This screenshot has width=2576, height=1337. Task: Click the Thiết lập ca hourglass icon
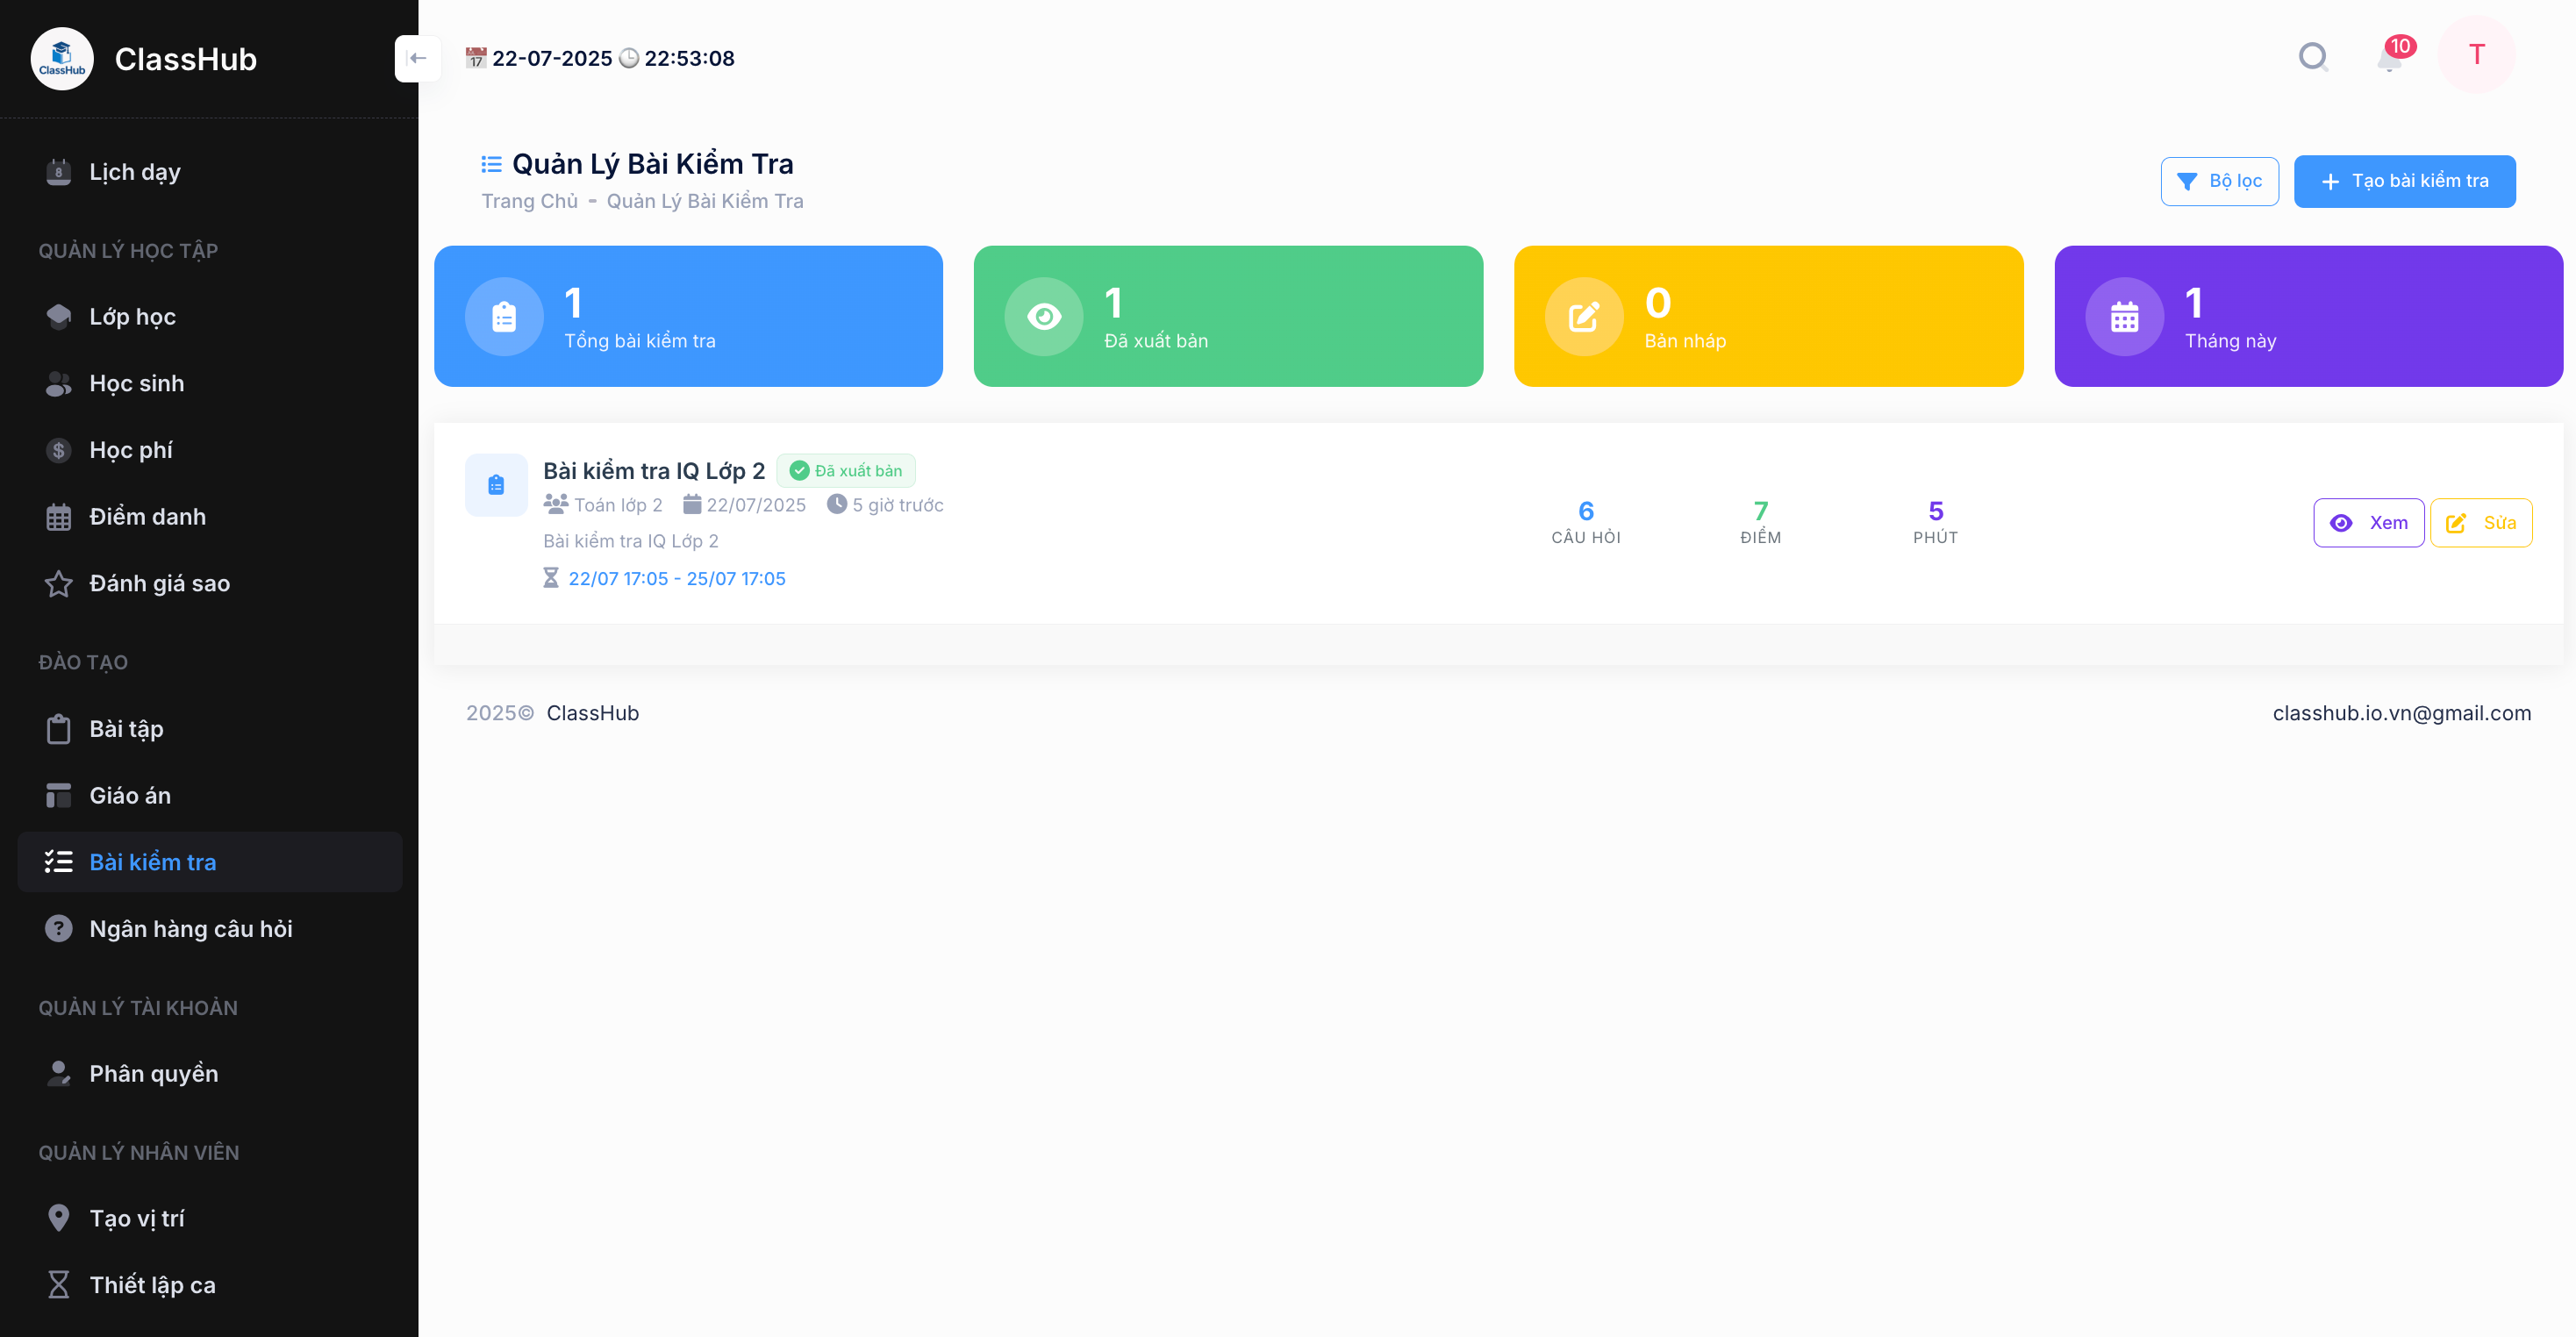59,1284
